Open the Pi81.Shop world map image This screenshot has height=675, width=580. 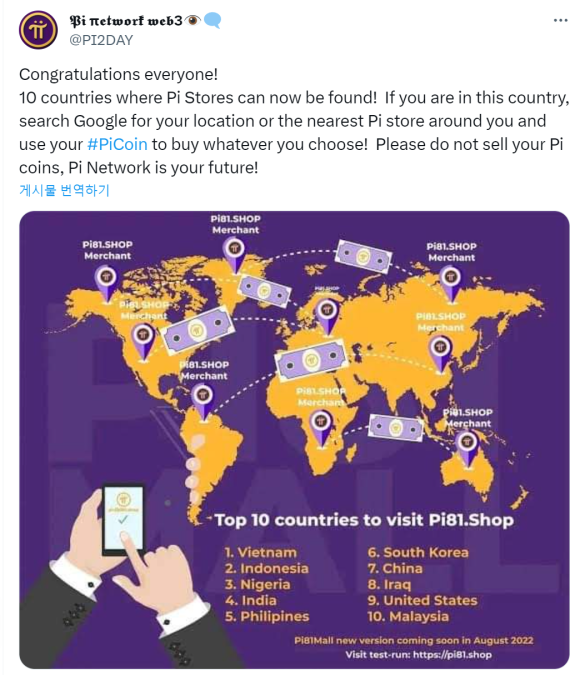[x=294, y=440]
